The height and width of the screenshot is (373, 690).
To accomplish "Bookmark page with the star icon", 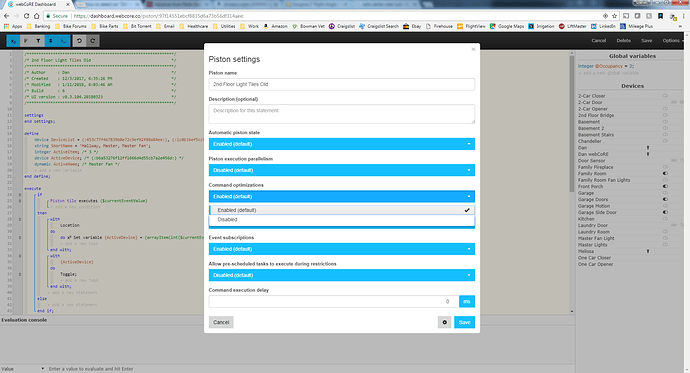I will coord(614,16).
